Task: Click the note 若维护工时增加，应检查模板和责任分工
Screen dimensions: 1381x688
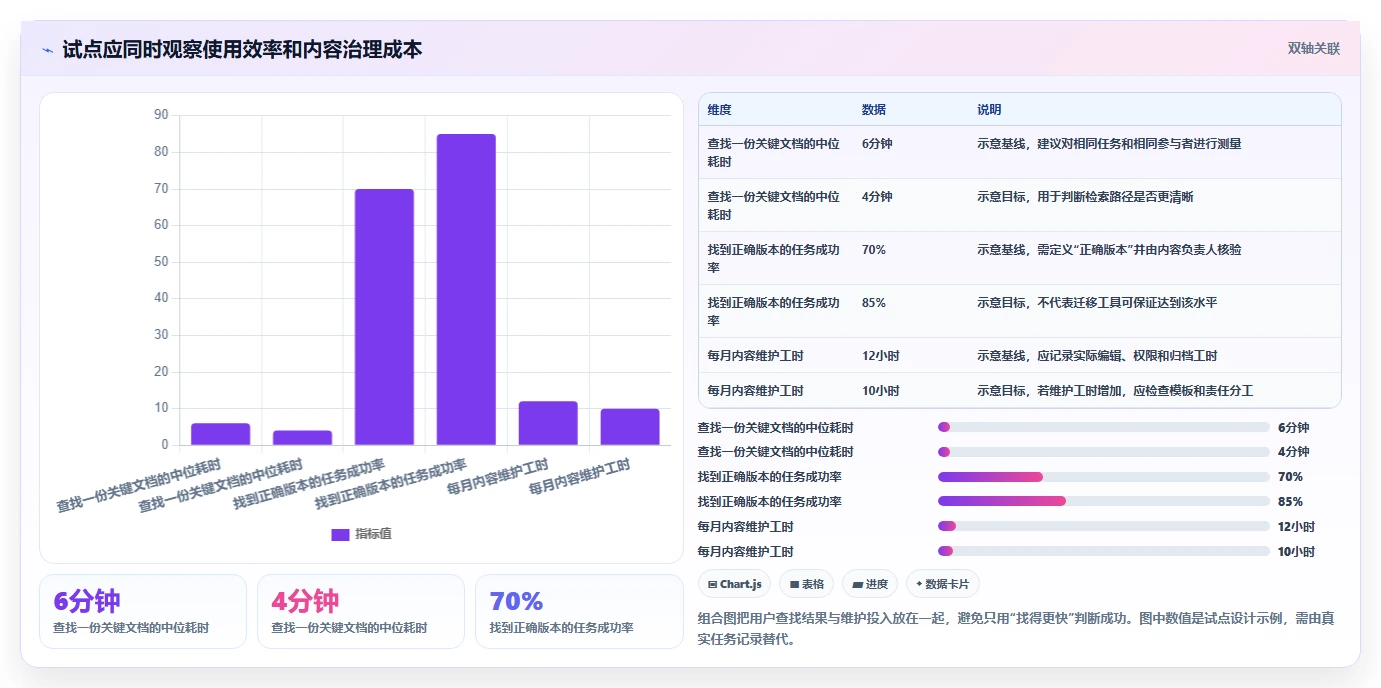Action: 1115,391
